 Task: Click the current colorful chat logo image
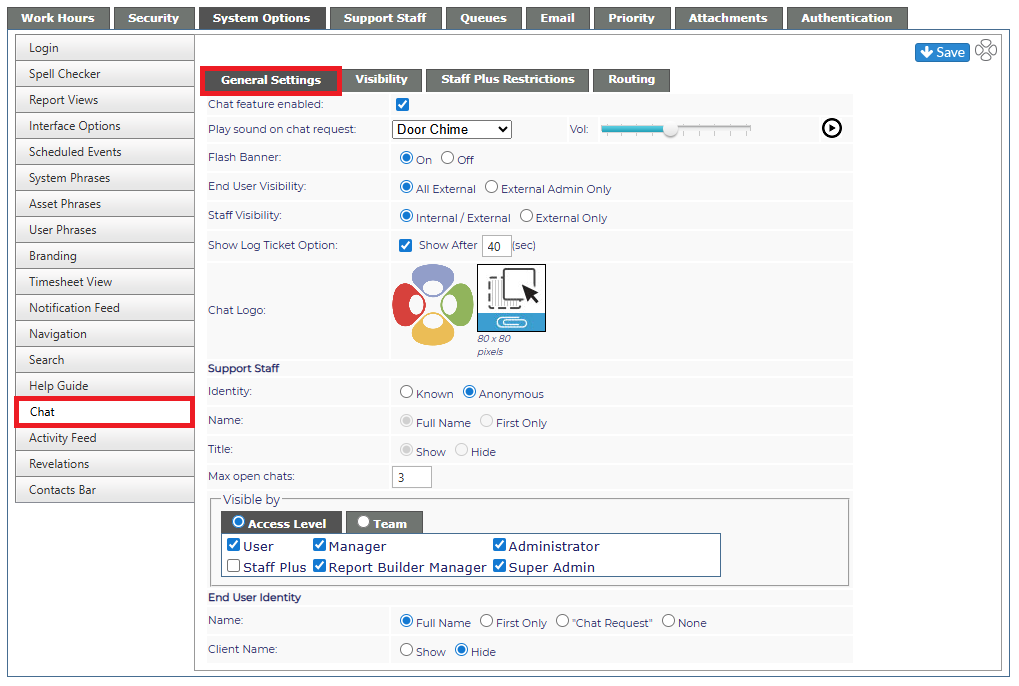click(433, 304)
